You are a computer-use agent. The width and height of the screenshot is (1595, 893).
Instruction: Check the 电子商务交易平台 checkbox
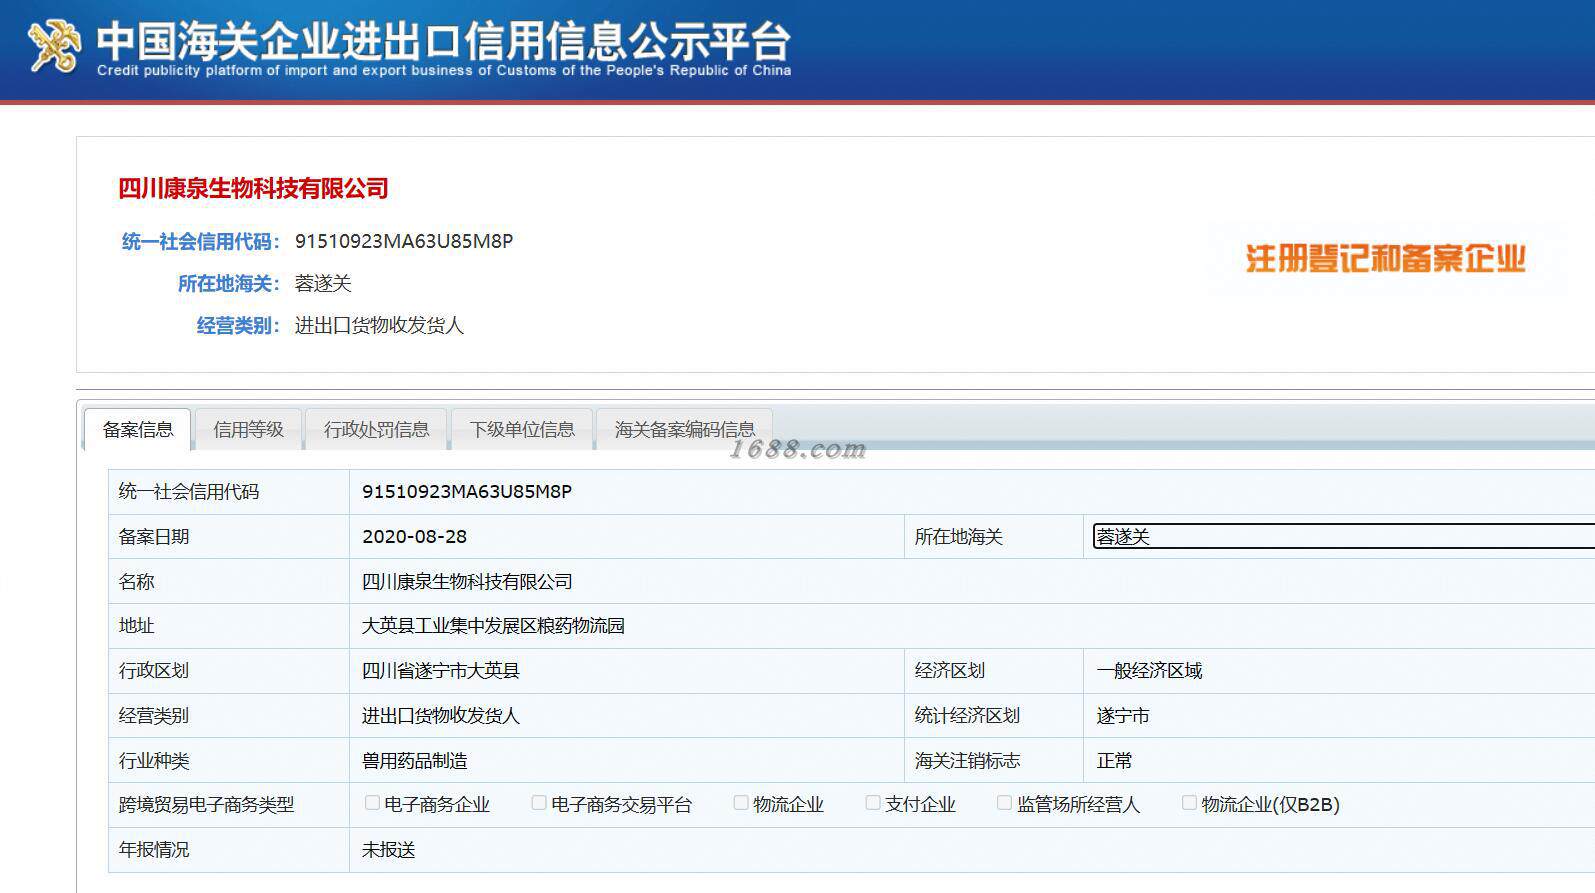(x=539, y=803)
